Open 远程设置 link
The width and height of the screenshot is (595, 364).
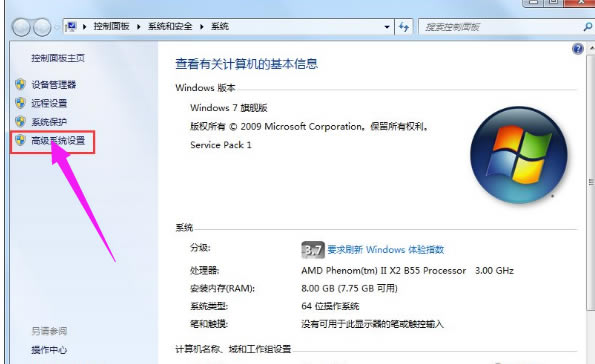49,103
